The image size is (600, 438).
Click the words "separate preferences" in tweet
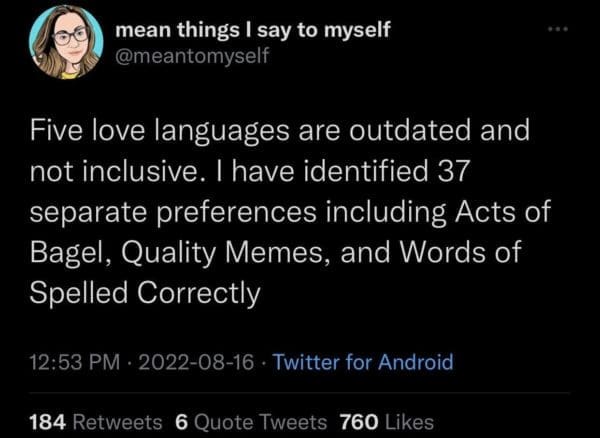click(188, 212)
